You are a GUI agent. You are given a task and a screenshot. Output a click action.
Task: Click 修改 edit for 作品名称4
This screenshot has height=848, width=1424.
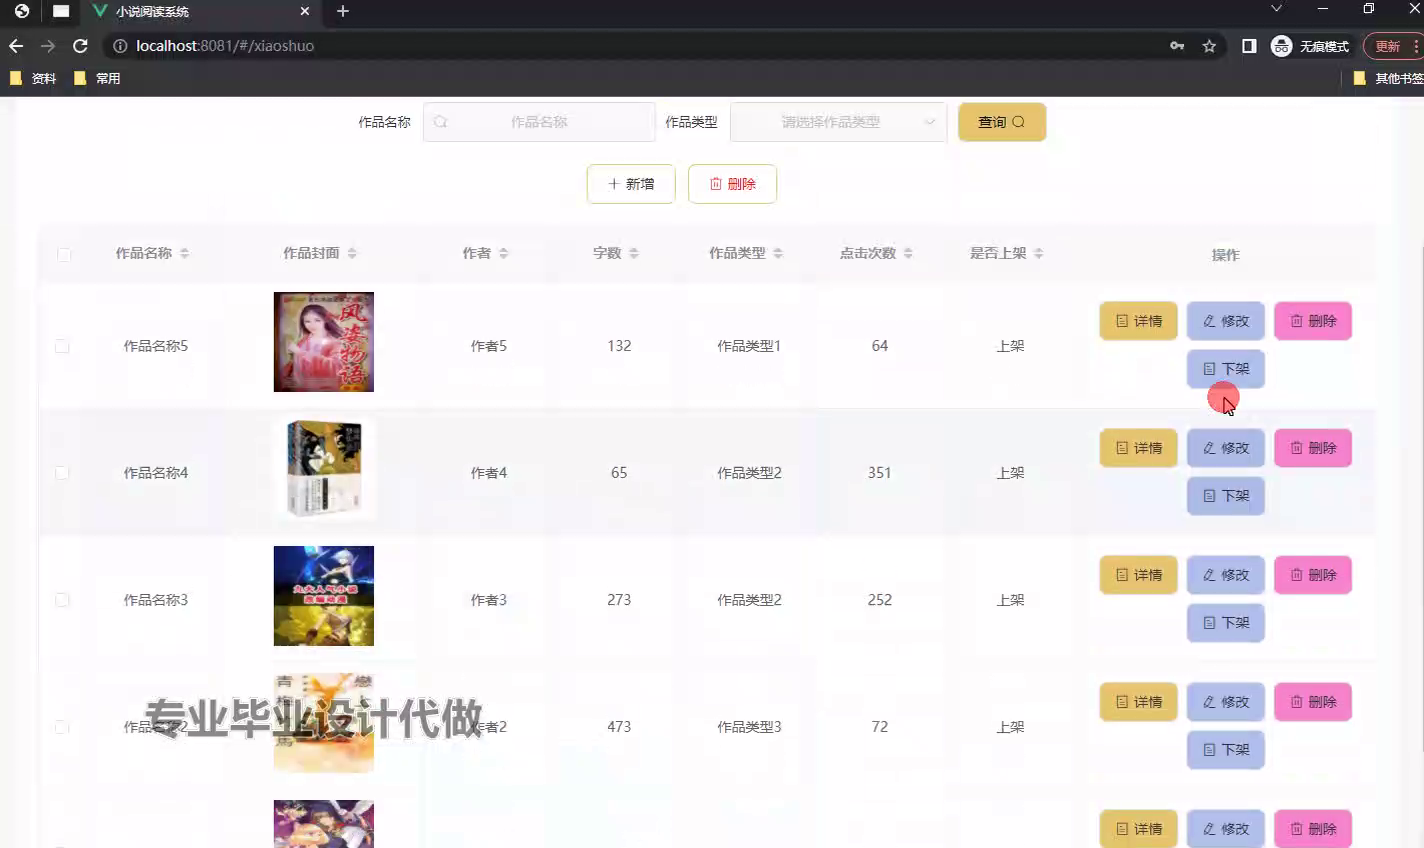1226,448
